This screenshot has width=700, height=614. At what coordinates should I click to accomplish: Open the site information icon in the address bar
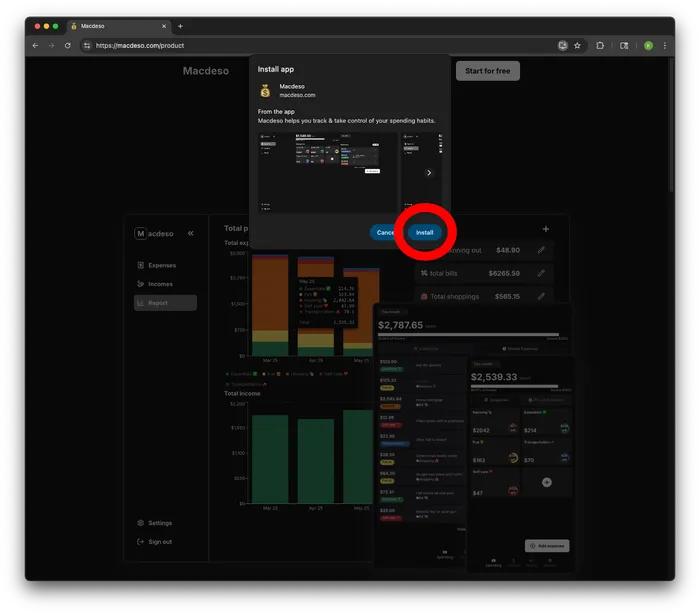87,46
